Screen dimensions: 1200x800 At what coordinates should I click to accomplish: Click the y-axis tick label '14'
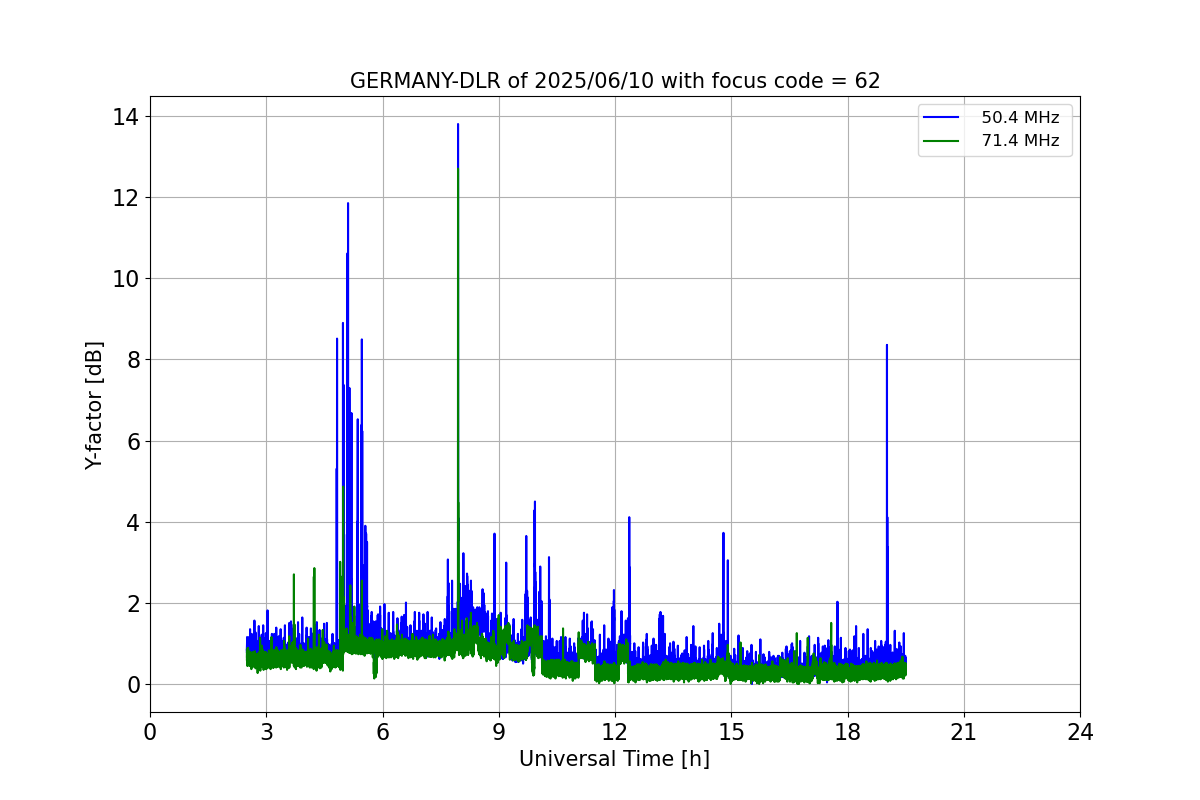[126, 117]
